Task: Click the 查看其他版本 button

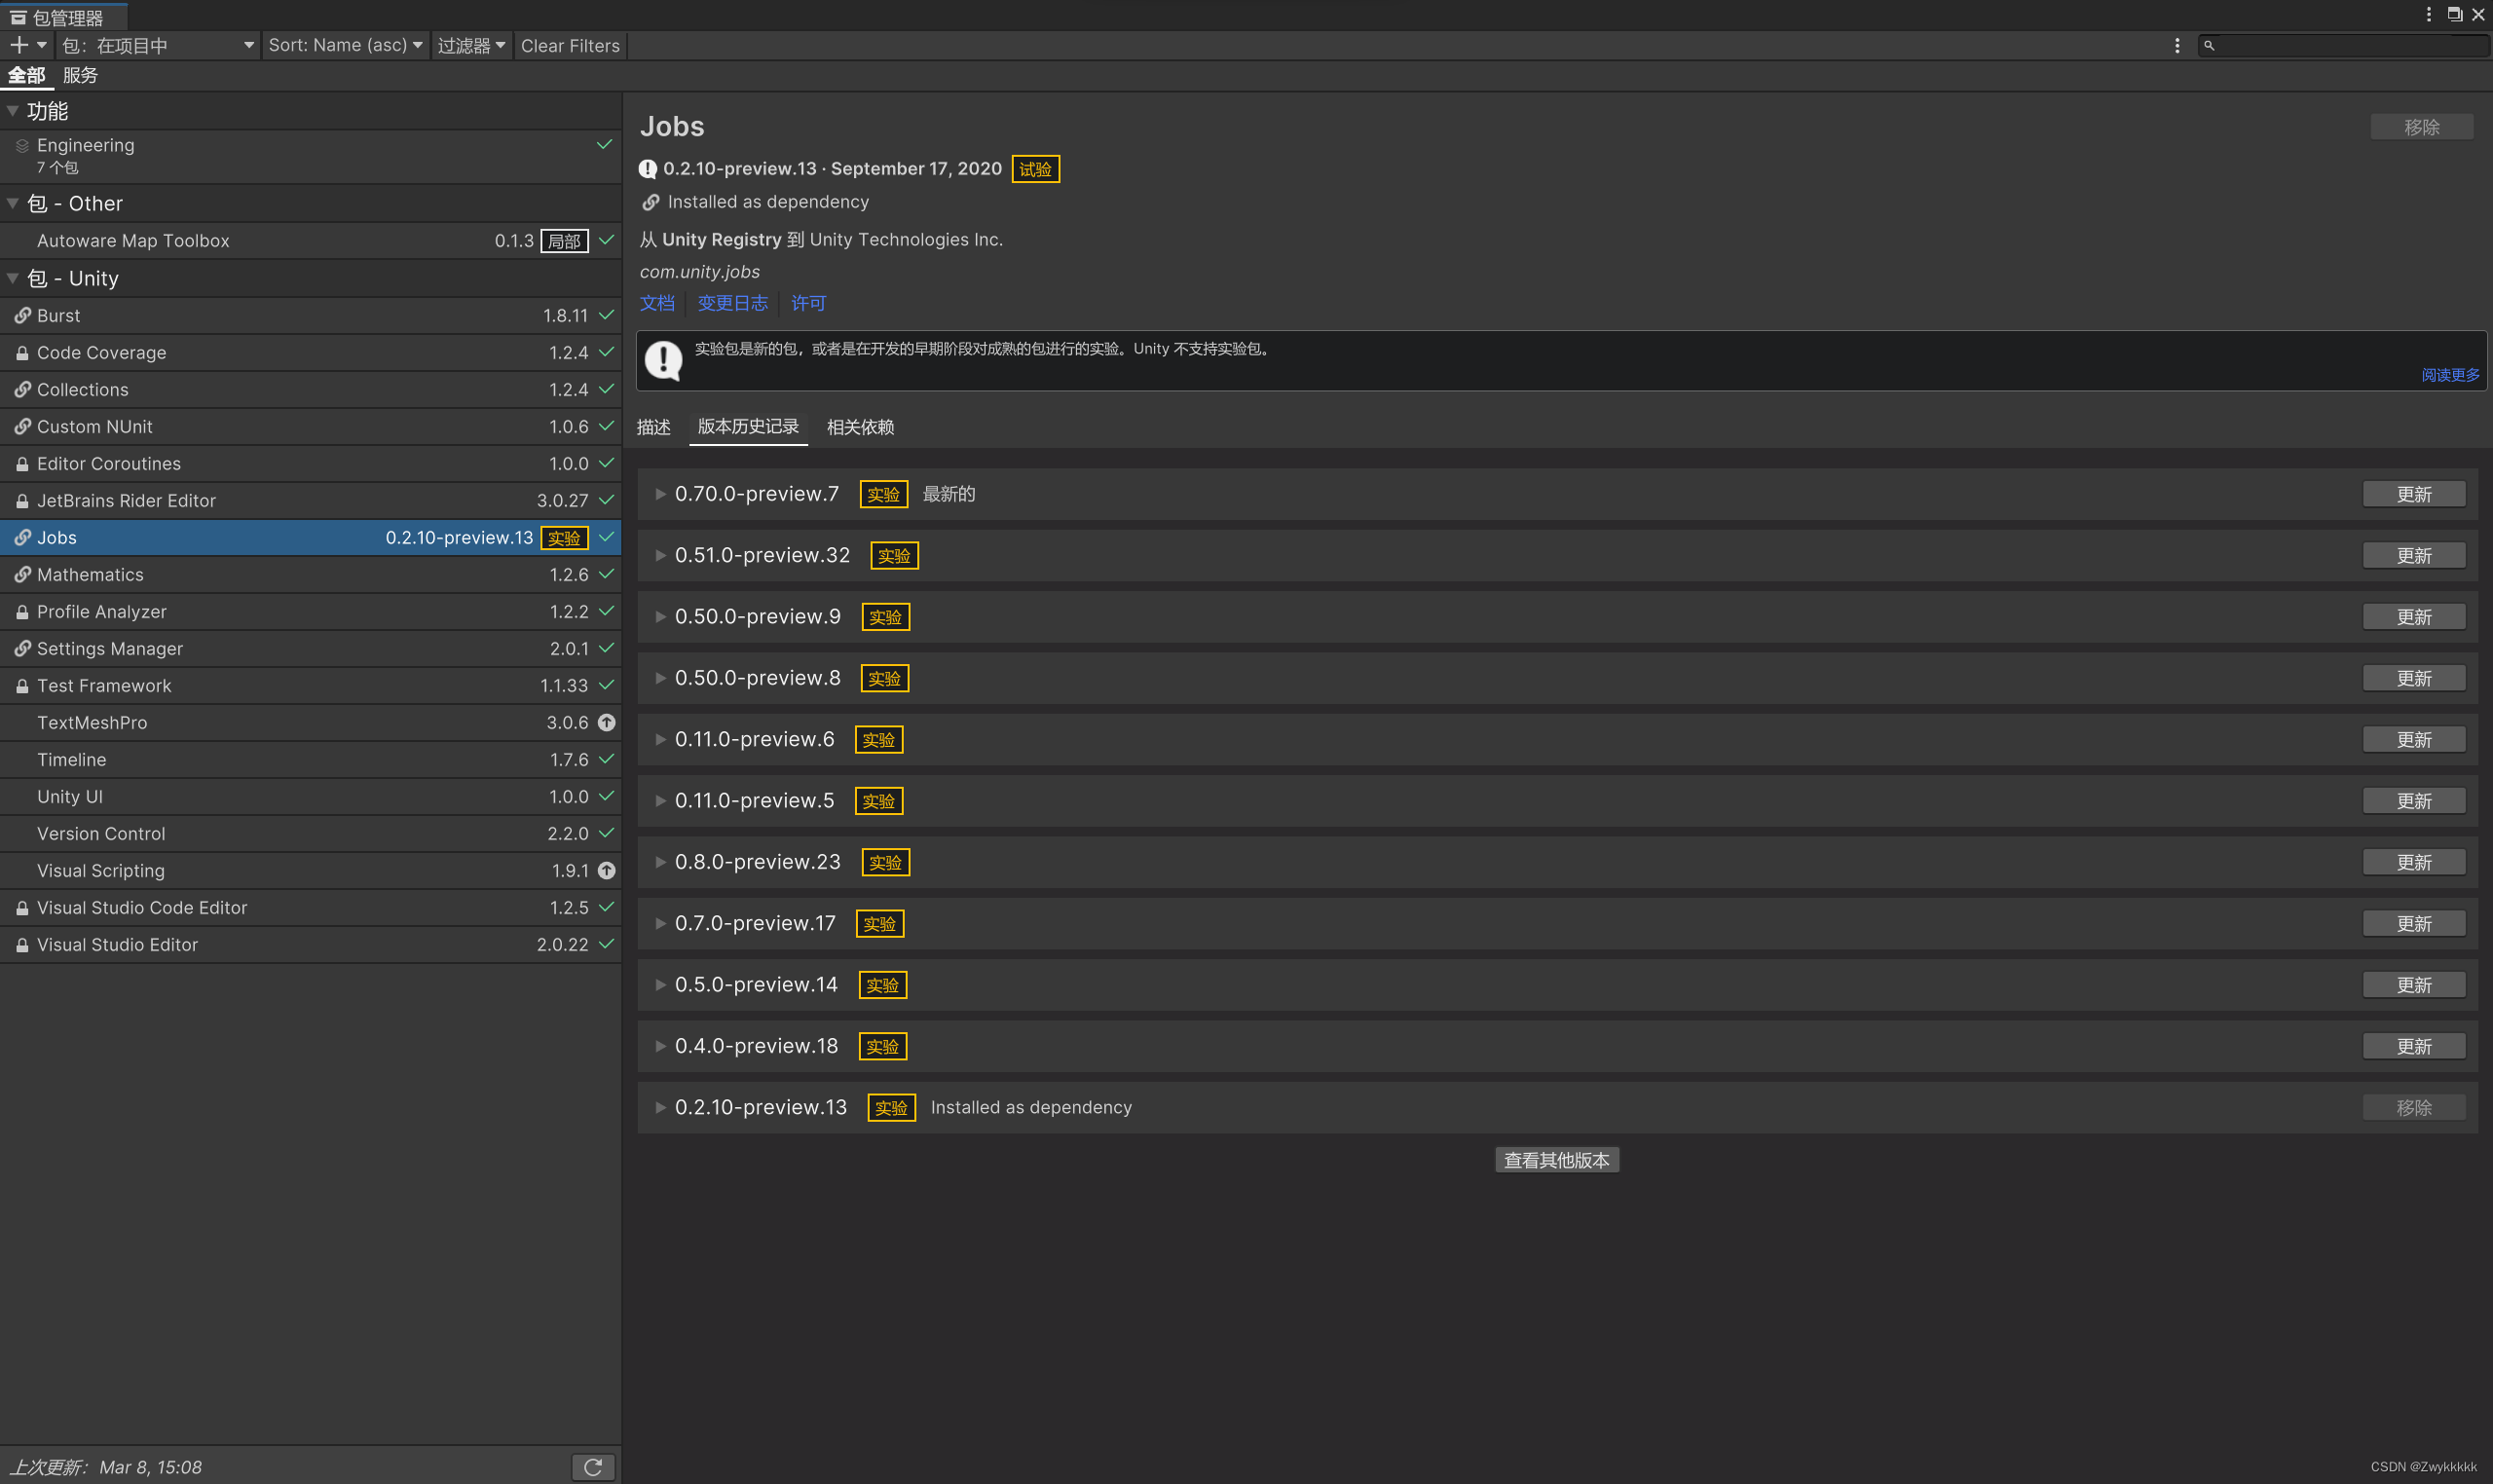Action: tap(1556, 1159)
